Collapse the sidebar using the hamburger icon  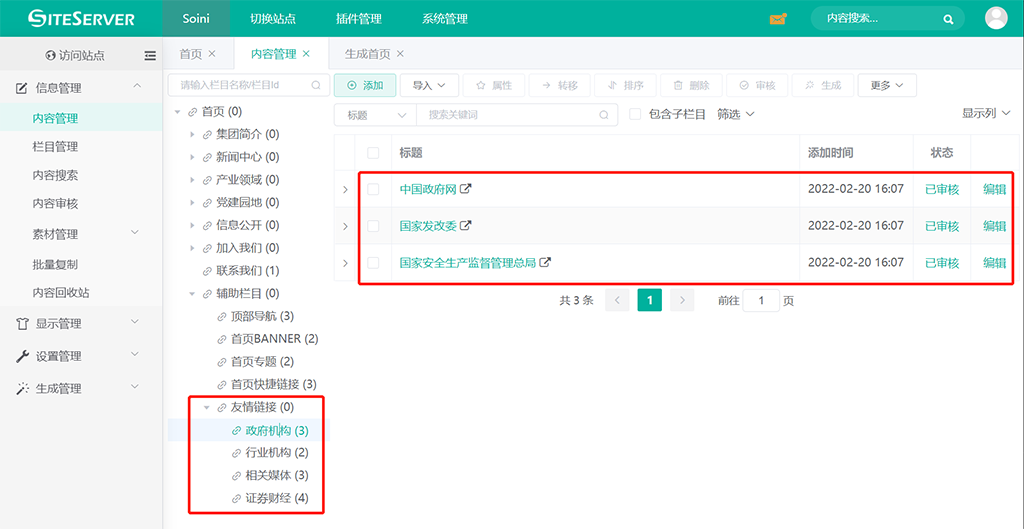[x=150, y=56]
